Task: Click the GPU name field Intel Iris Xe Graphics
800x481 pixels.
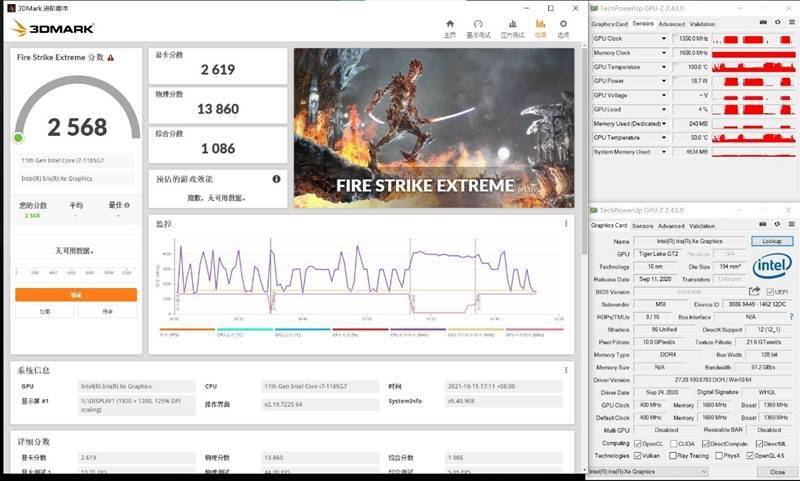Action: pyautogui.click(x=689, y=241)
